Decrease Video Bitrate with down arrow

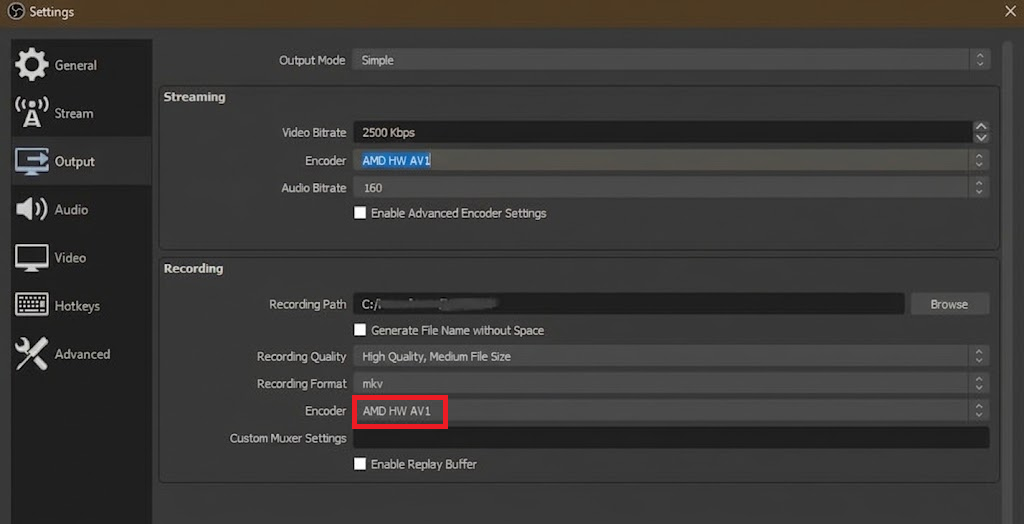(x=980, y=137)
